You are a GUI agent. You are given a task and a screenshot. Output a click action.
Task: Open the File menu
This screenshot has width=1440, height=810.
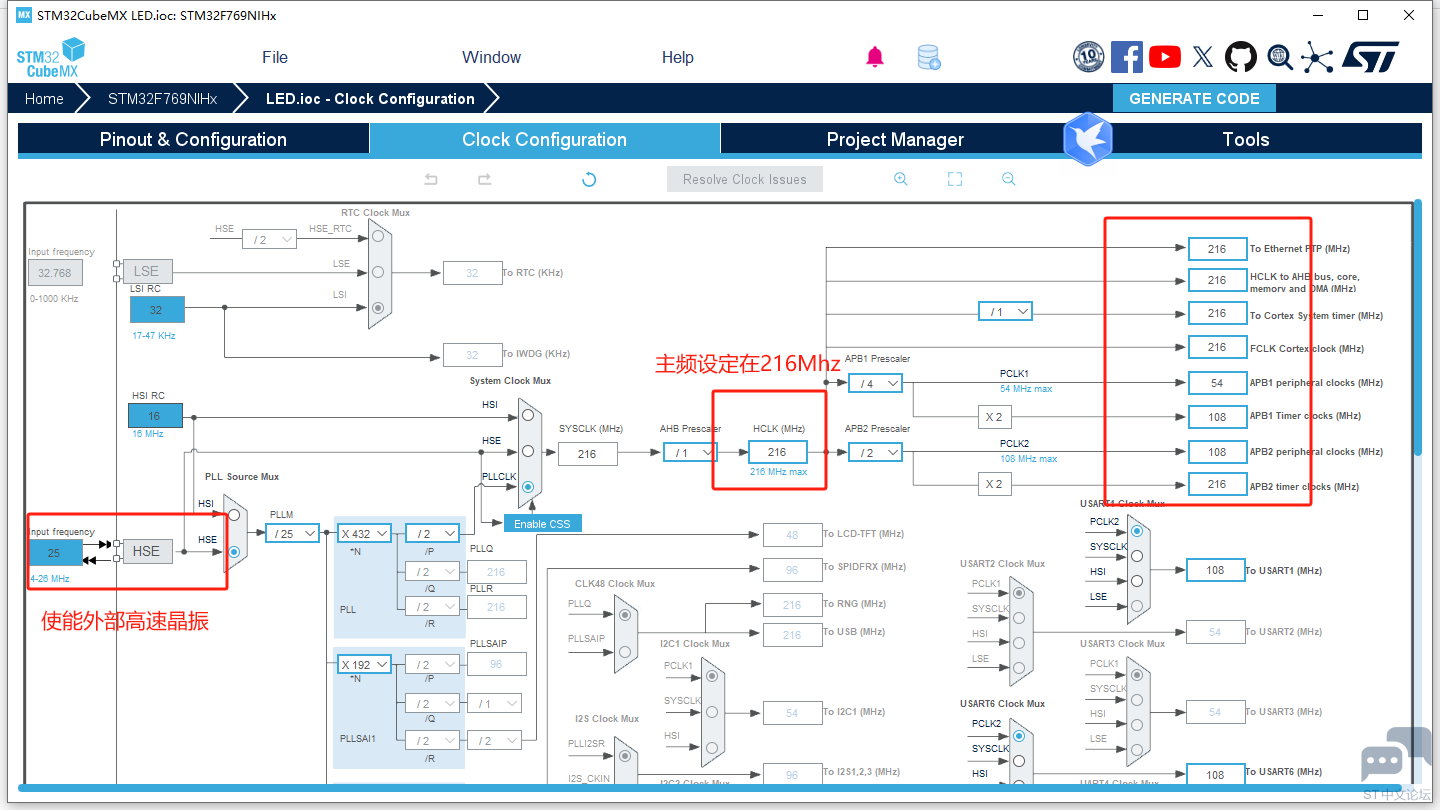(275, 57)
